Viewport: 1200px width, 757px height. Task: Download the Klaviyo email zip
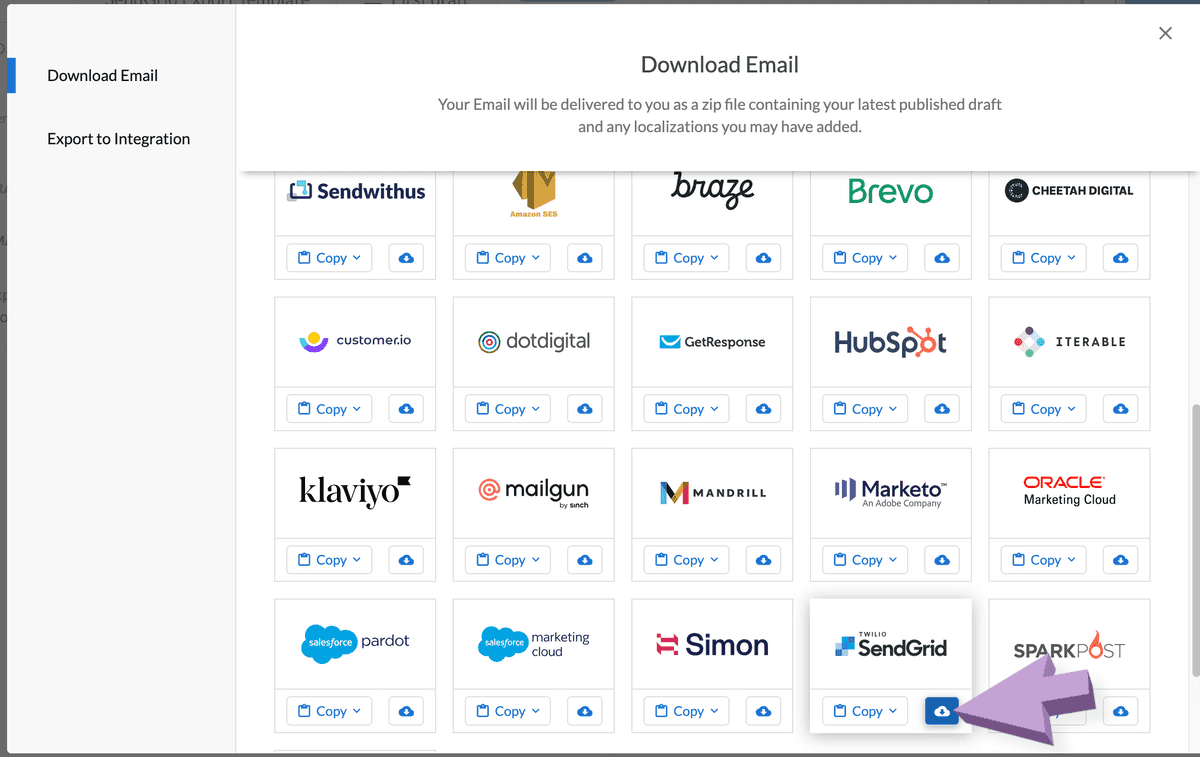point(406,560)
